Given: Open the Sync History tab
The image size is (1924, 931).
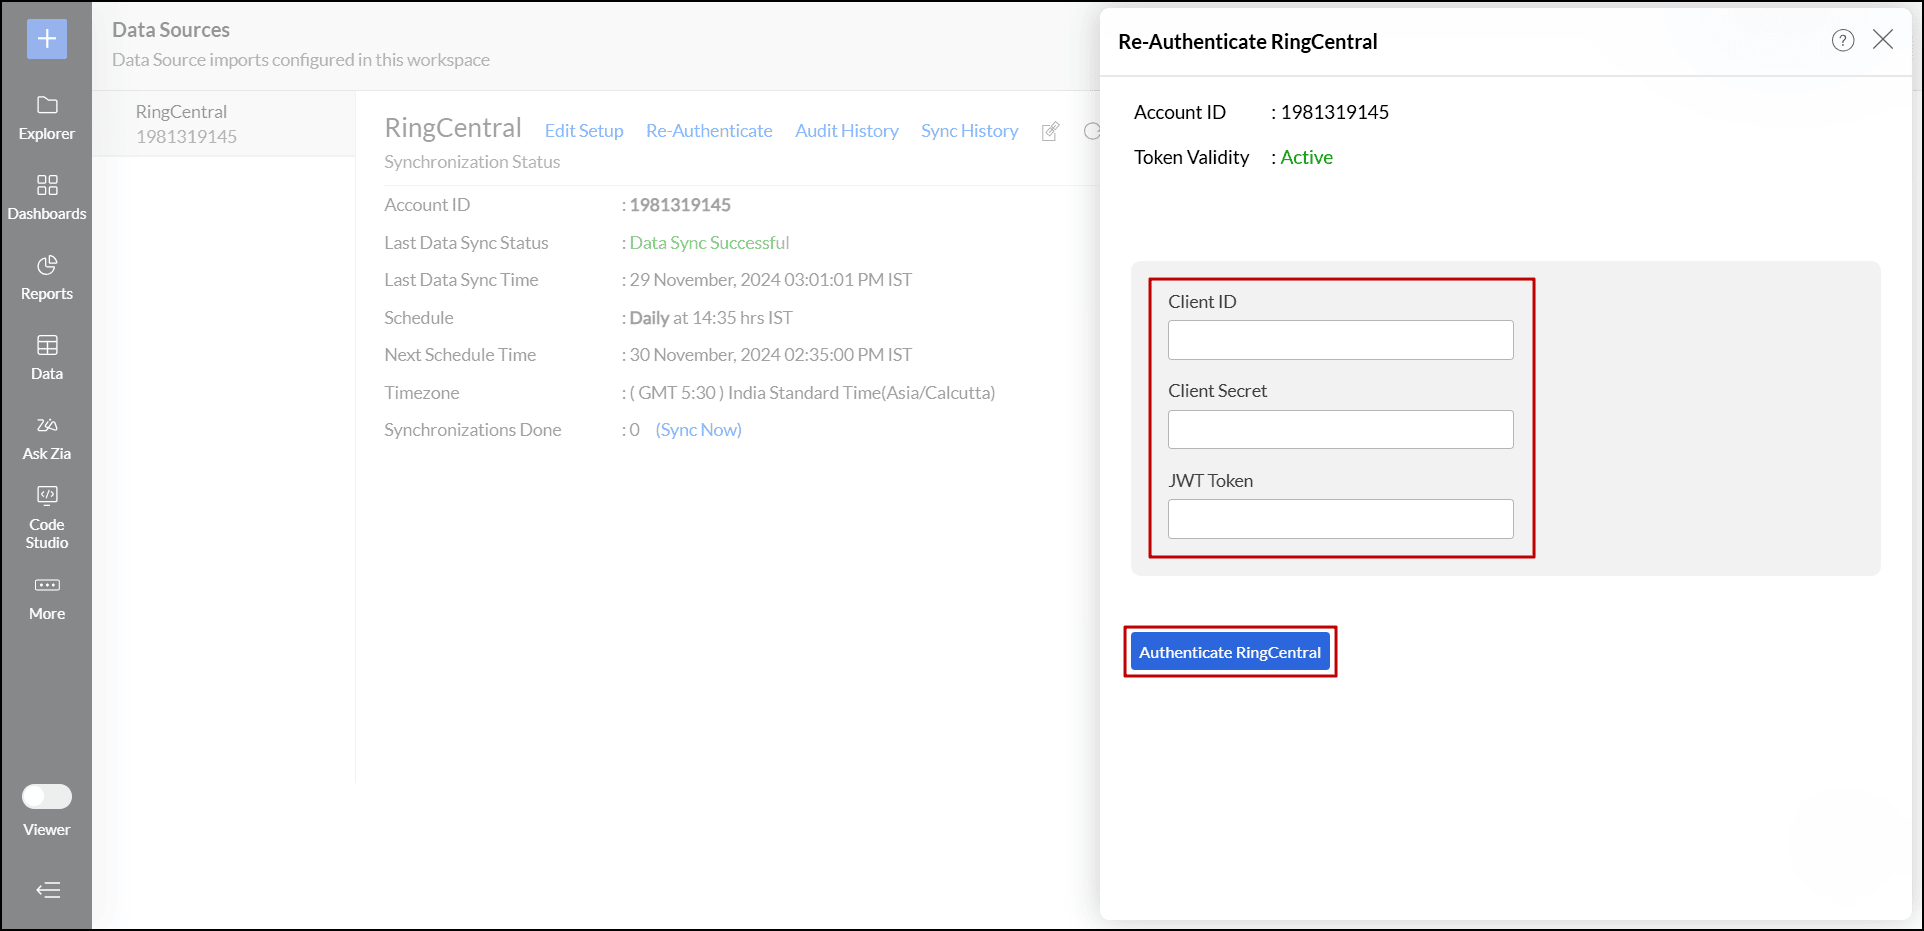Looking at the screenshot, I should (x=968, y=130).
